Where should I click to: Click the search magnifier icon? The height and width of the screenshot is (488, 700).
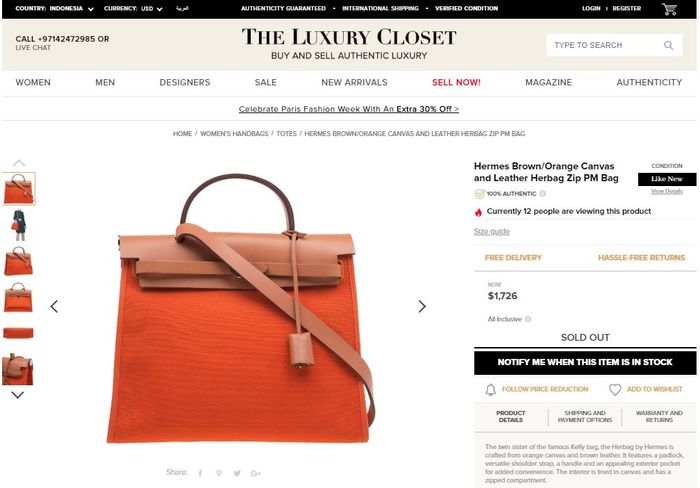pyautogui.click(x=668, y=45)
